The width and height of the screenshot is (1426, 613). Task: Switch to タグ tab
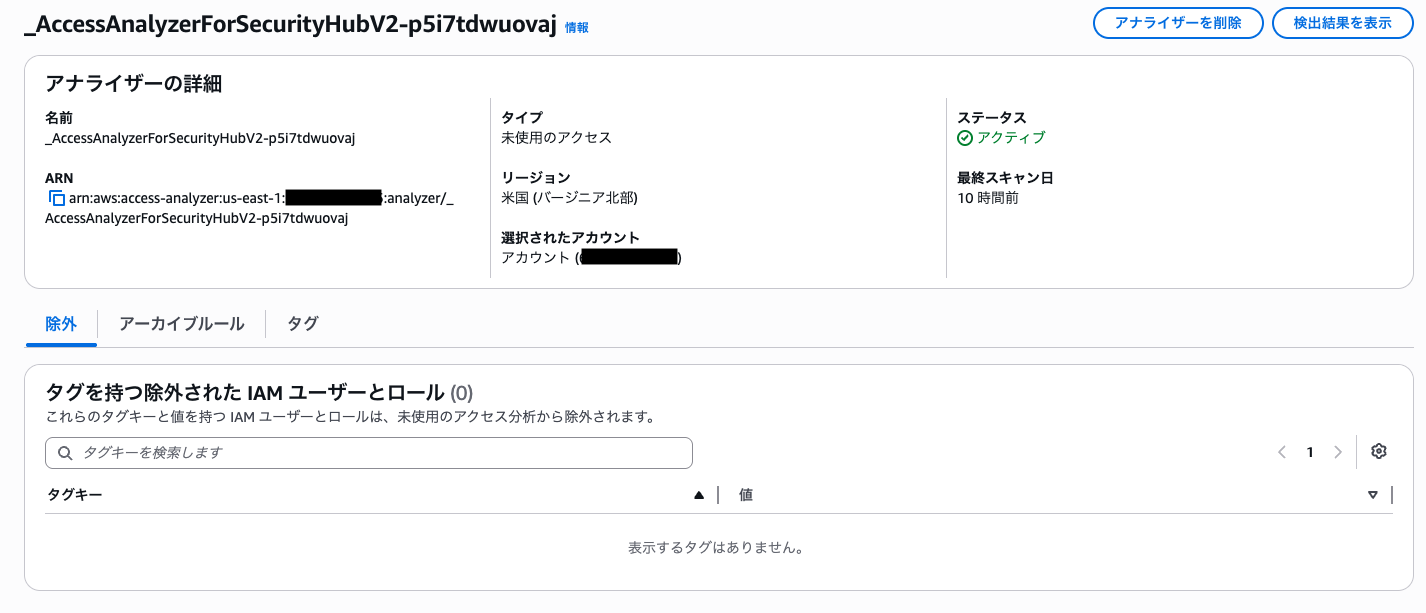[x=303, y=324]
